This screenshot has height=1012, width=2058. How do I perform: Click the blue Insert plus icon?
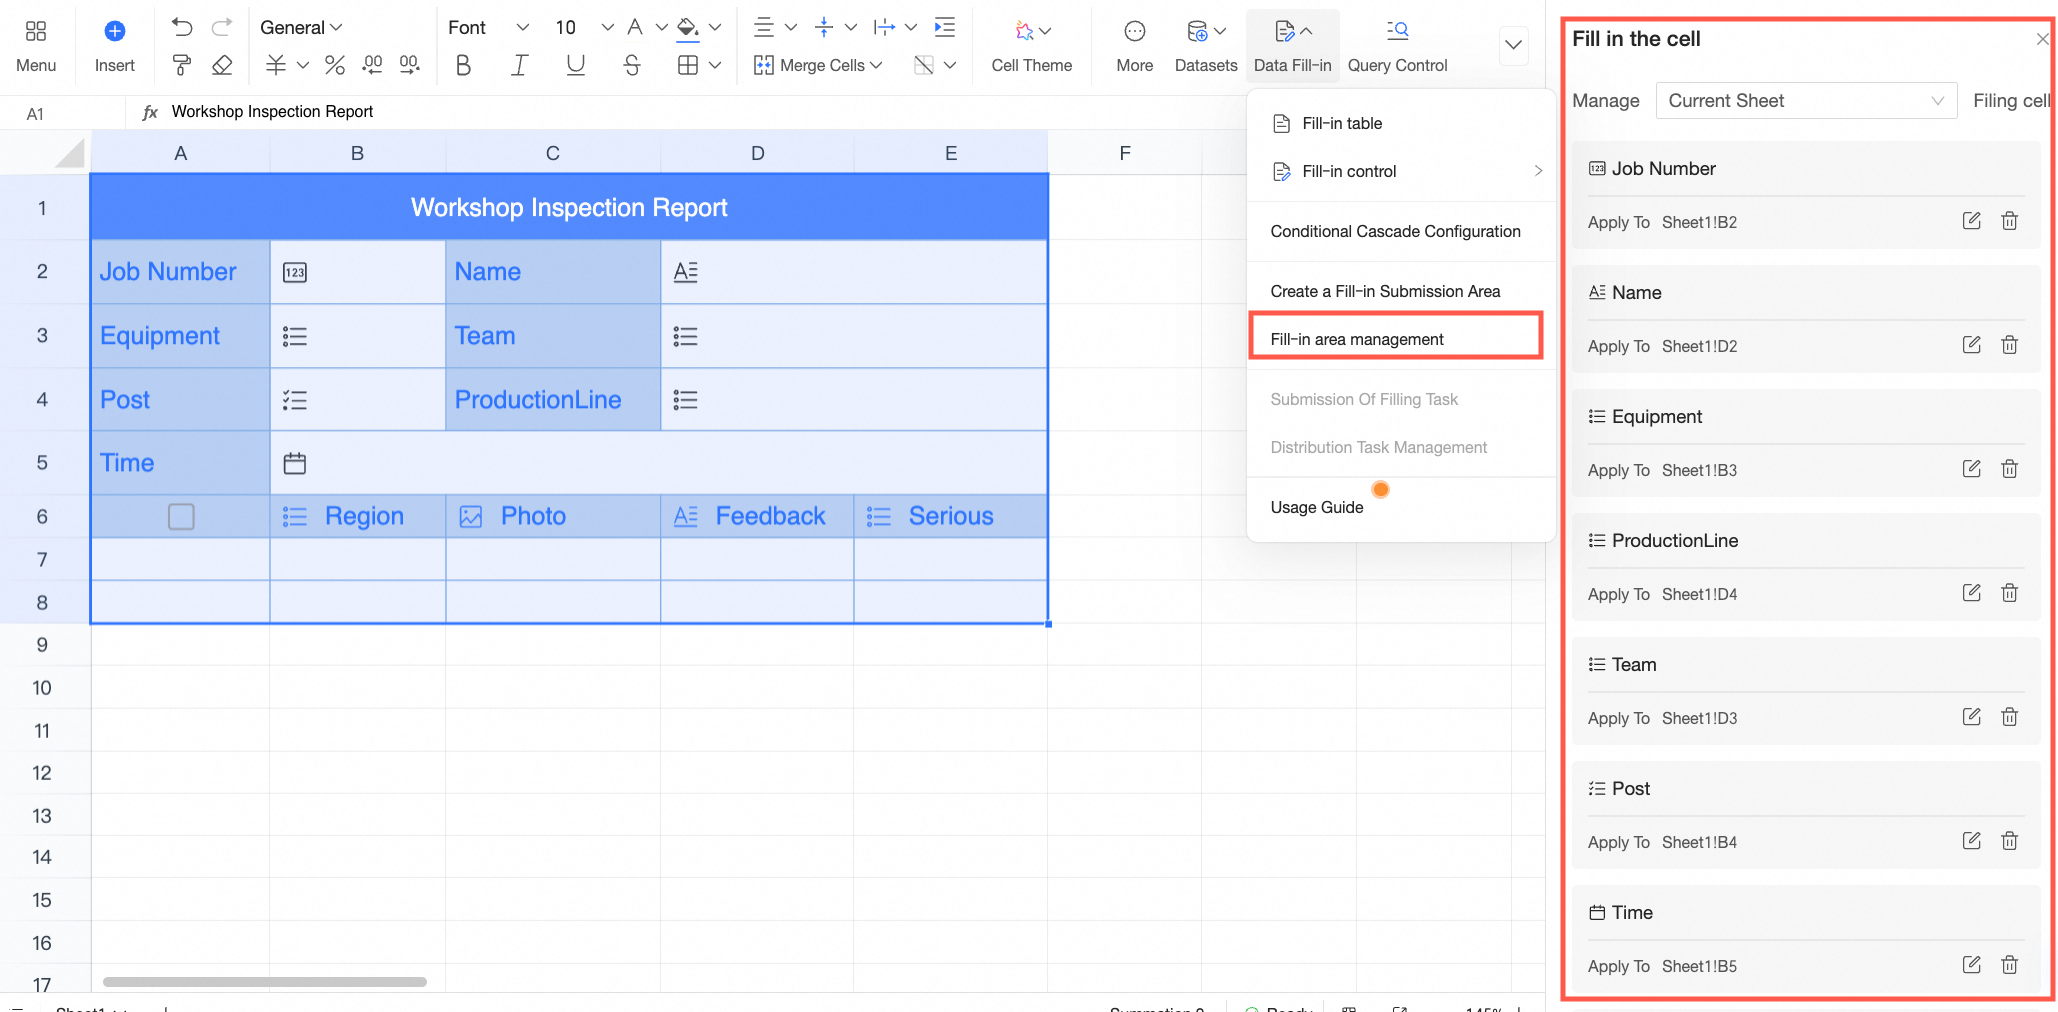pos(115,31)
